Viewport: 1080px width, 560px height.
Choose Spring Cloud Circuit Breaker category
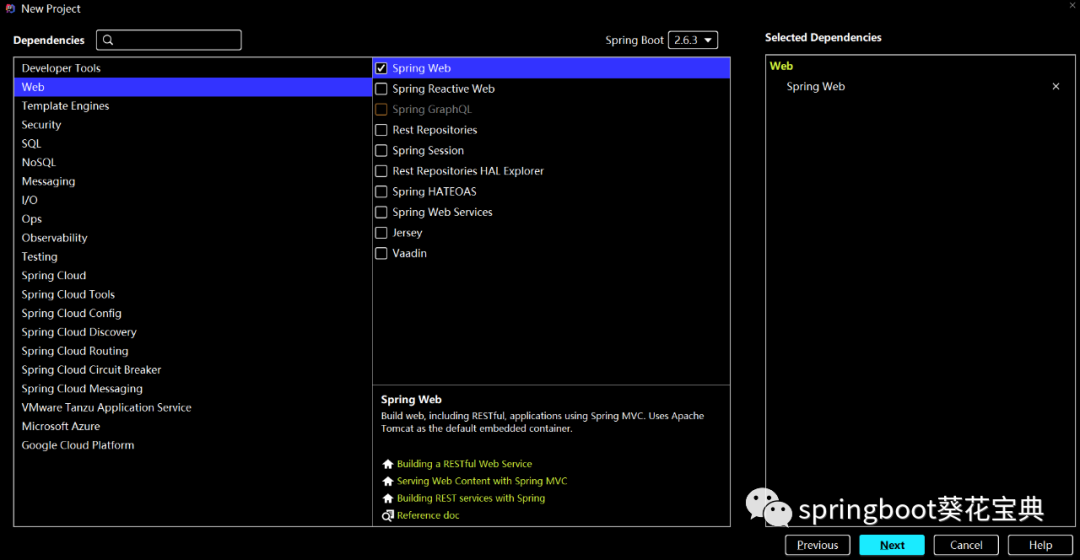pos(193,370)
